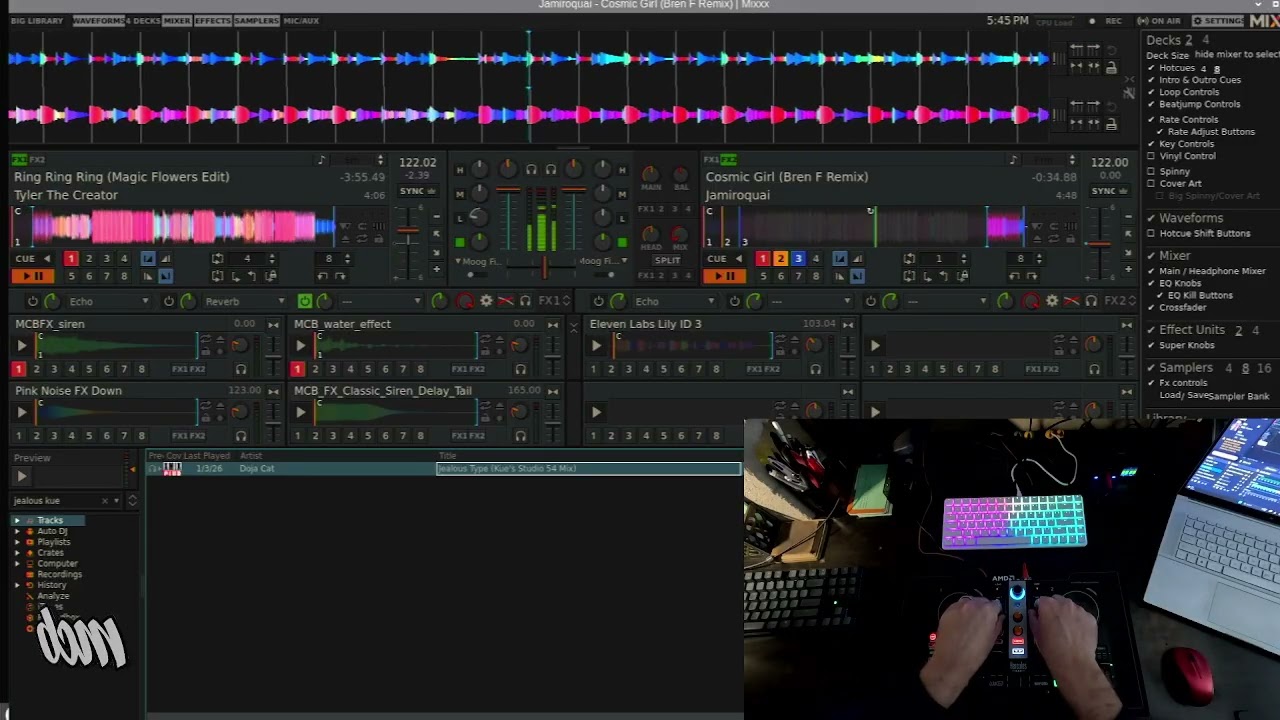The height and width of the screenshot is (720, 1280).
Task: Enable the Spinny checkbox
Action: [x=1151, y=172]
